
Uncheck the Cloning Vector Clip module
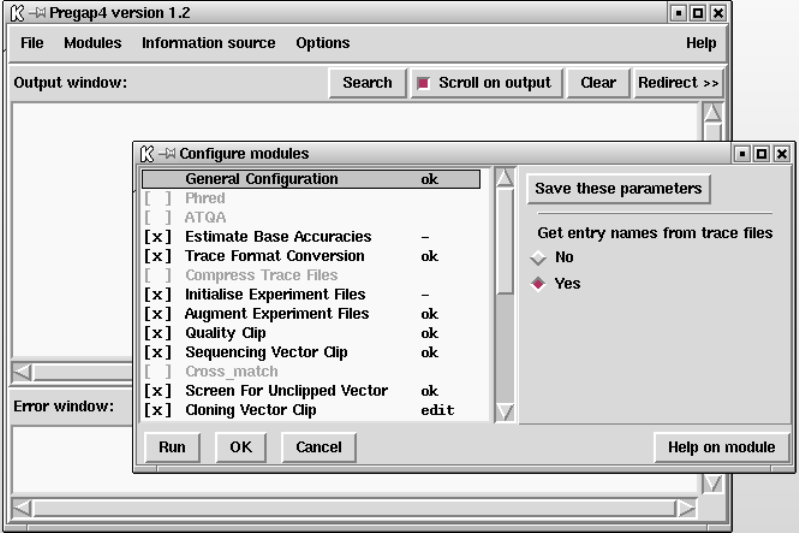coord(157,410)
